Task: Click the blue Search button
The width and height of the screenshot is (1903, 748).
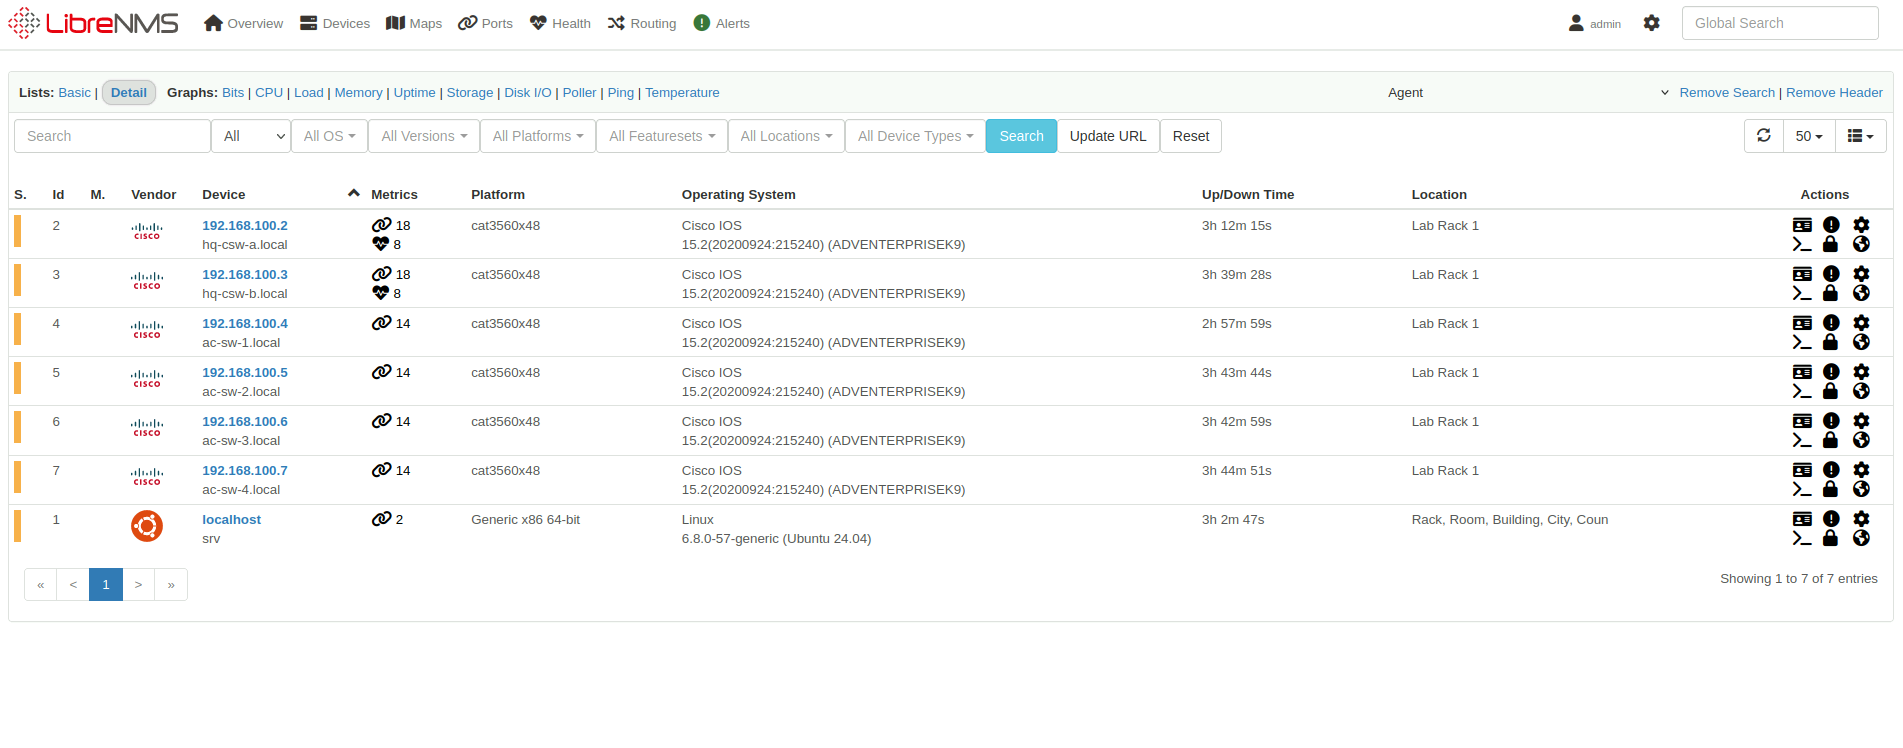Action: (1021, 136)
